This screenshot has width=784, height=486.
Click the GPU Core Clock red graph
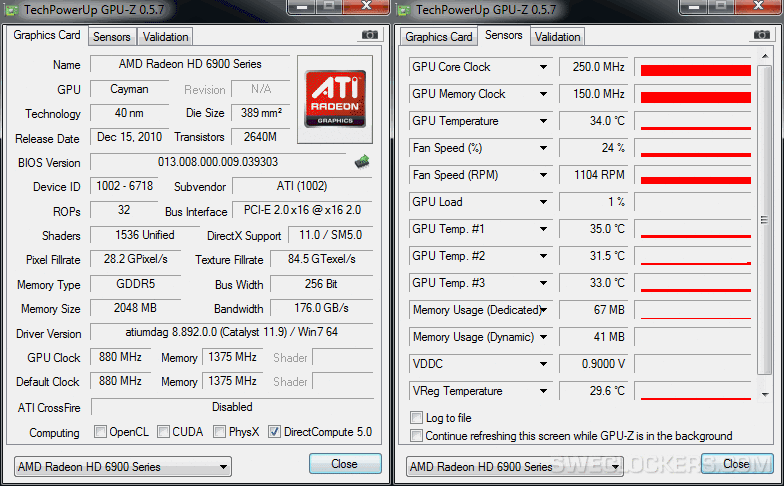tap(696, 70)
